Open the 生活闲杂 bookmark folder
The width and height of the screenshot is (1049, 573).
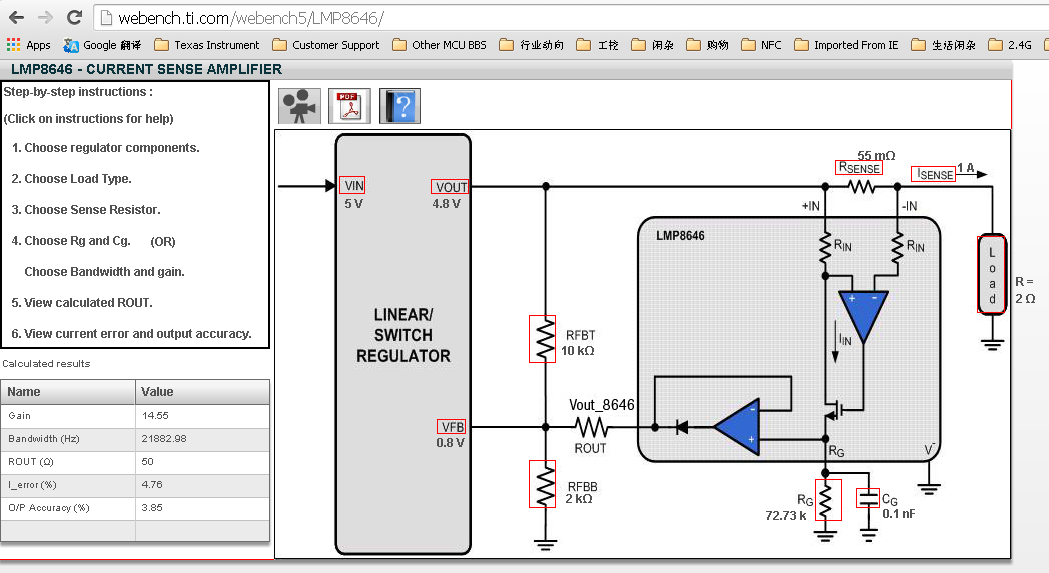tap(944, 45)
